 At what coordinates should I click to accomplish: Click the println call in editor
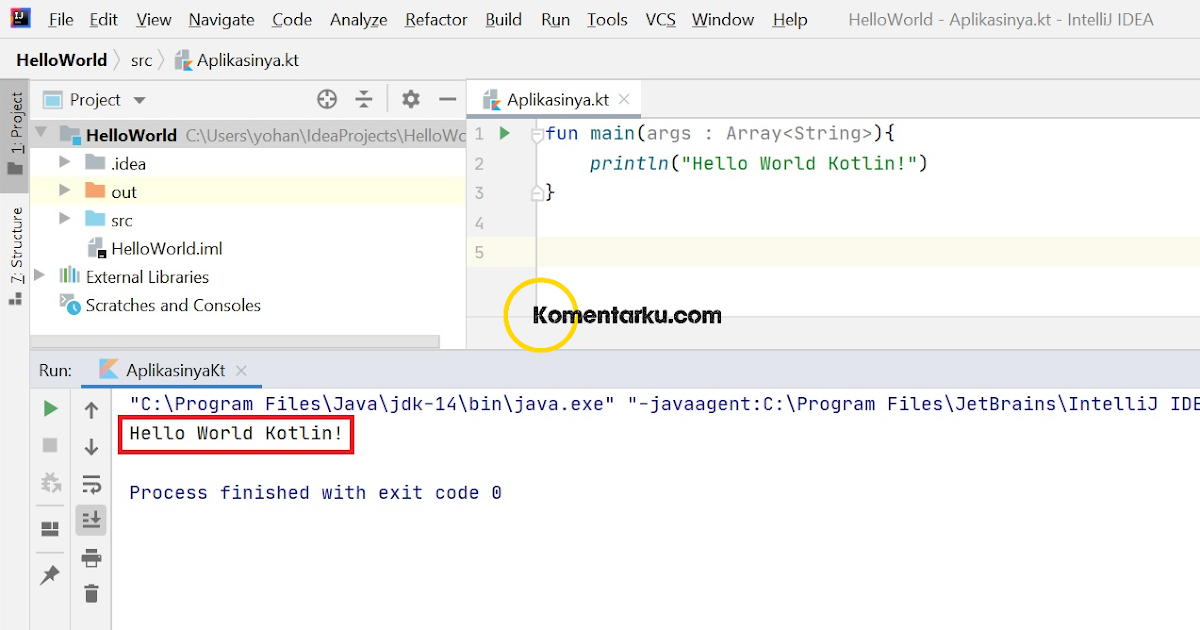[x=629, y=163]
